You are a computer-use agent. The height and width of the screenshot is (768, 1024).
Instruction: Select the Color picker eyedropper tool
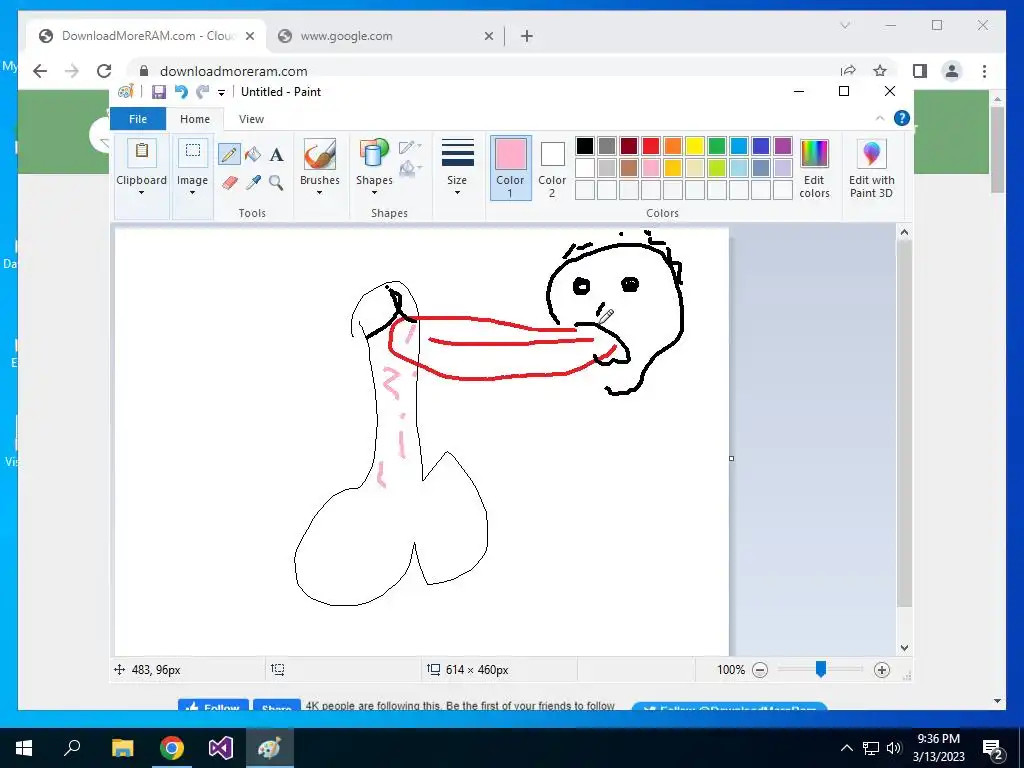pos(253,182)
